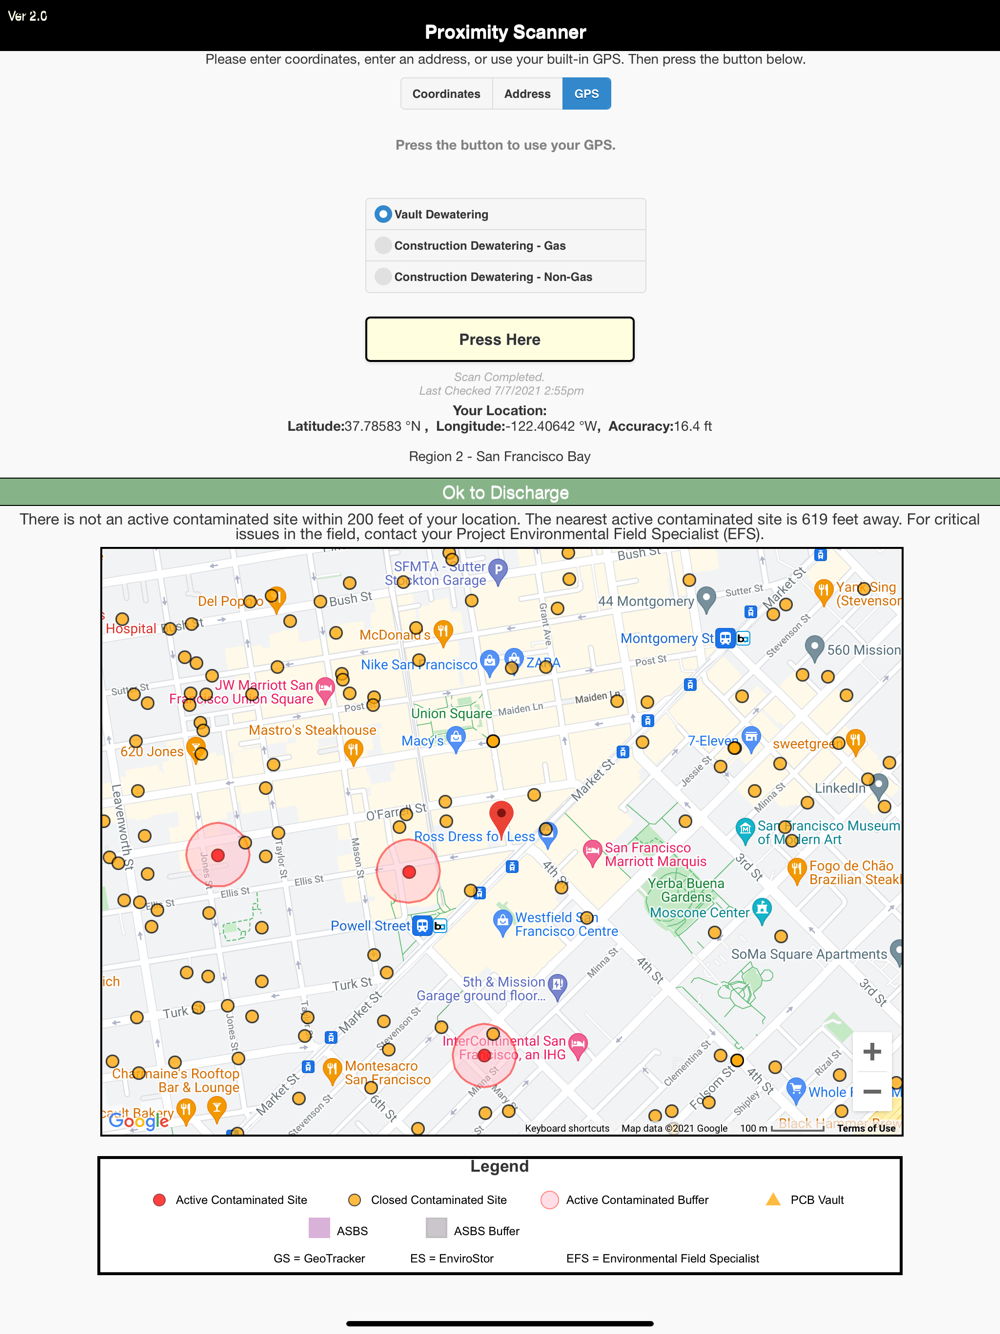Tap the Del Popolo restaurant marker
This screenshot has width=1000, height=1334.
coord(277,599)
